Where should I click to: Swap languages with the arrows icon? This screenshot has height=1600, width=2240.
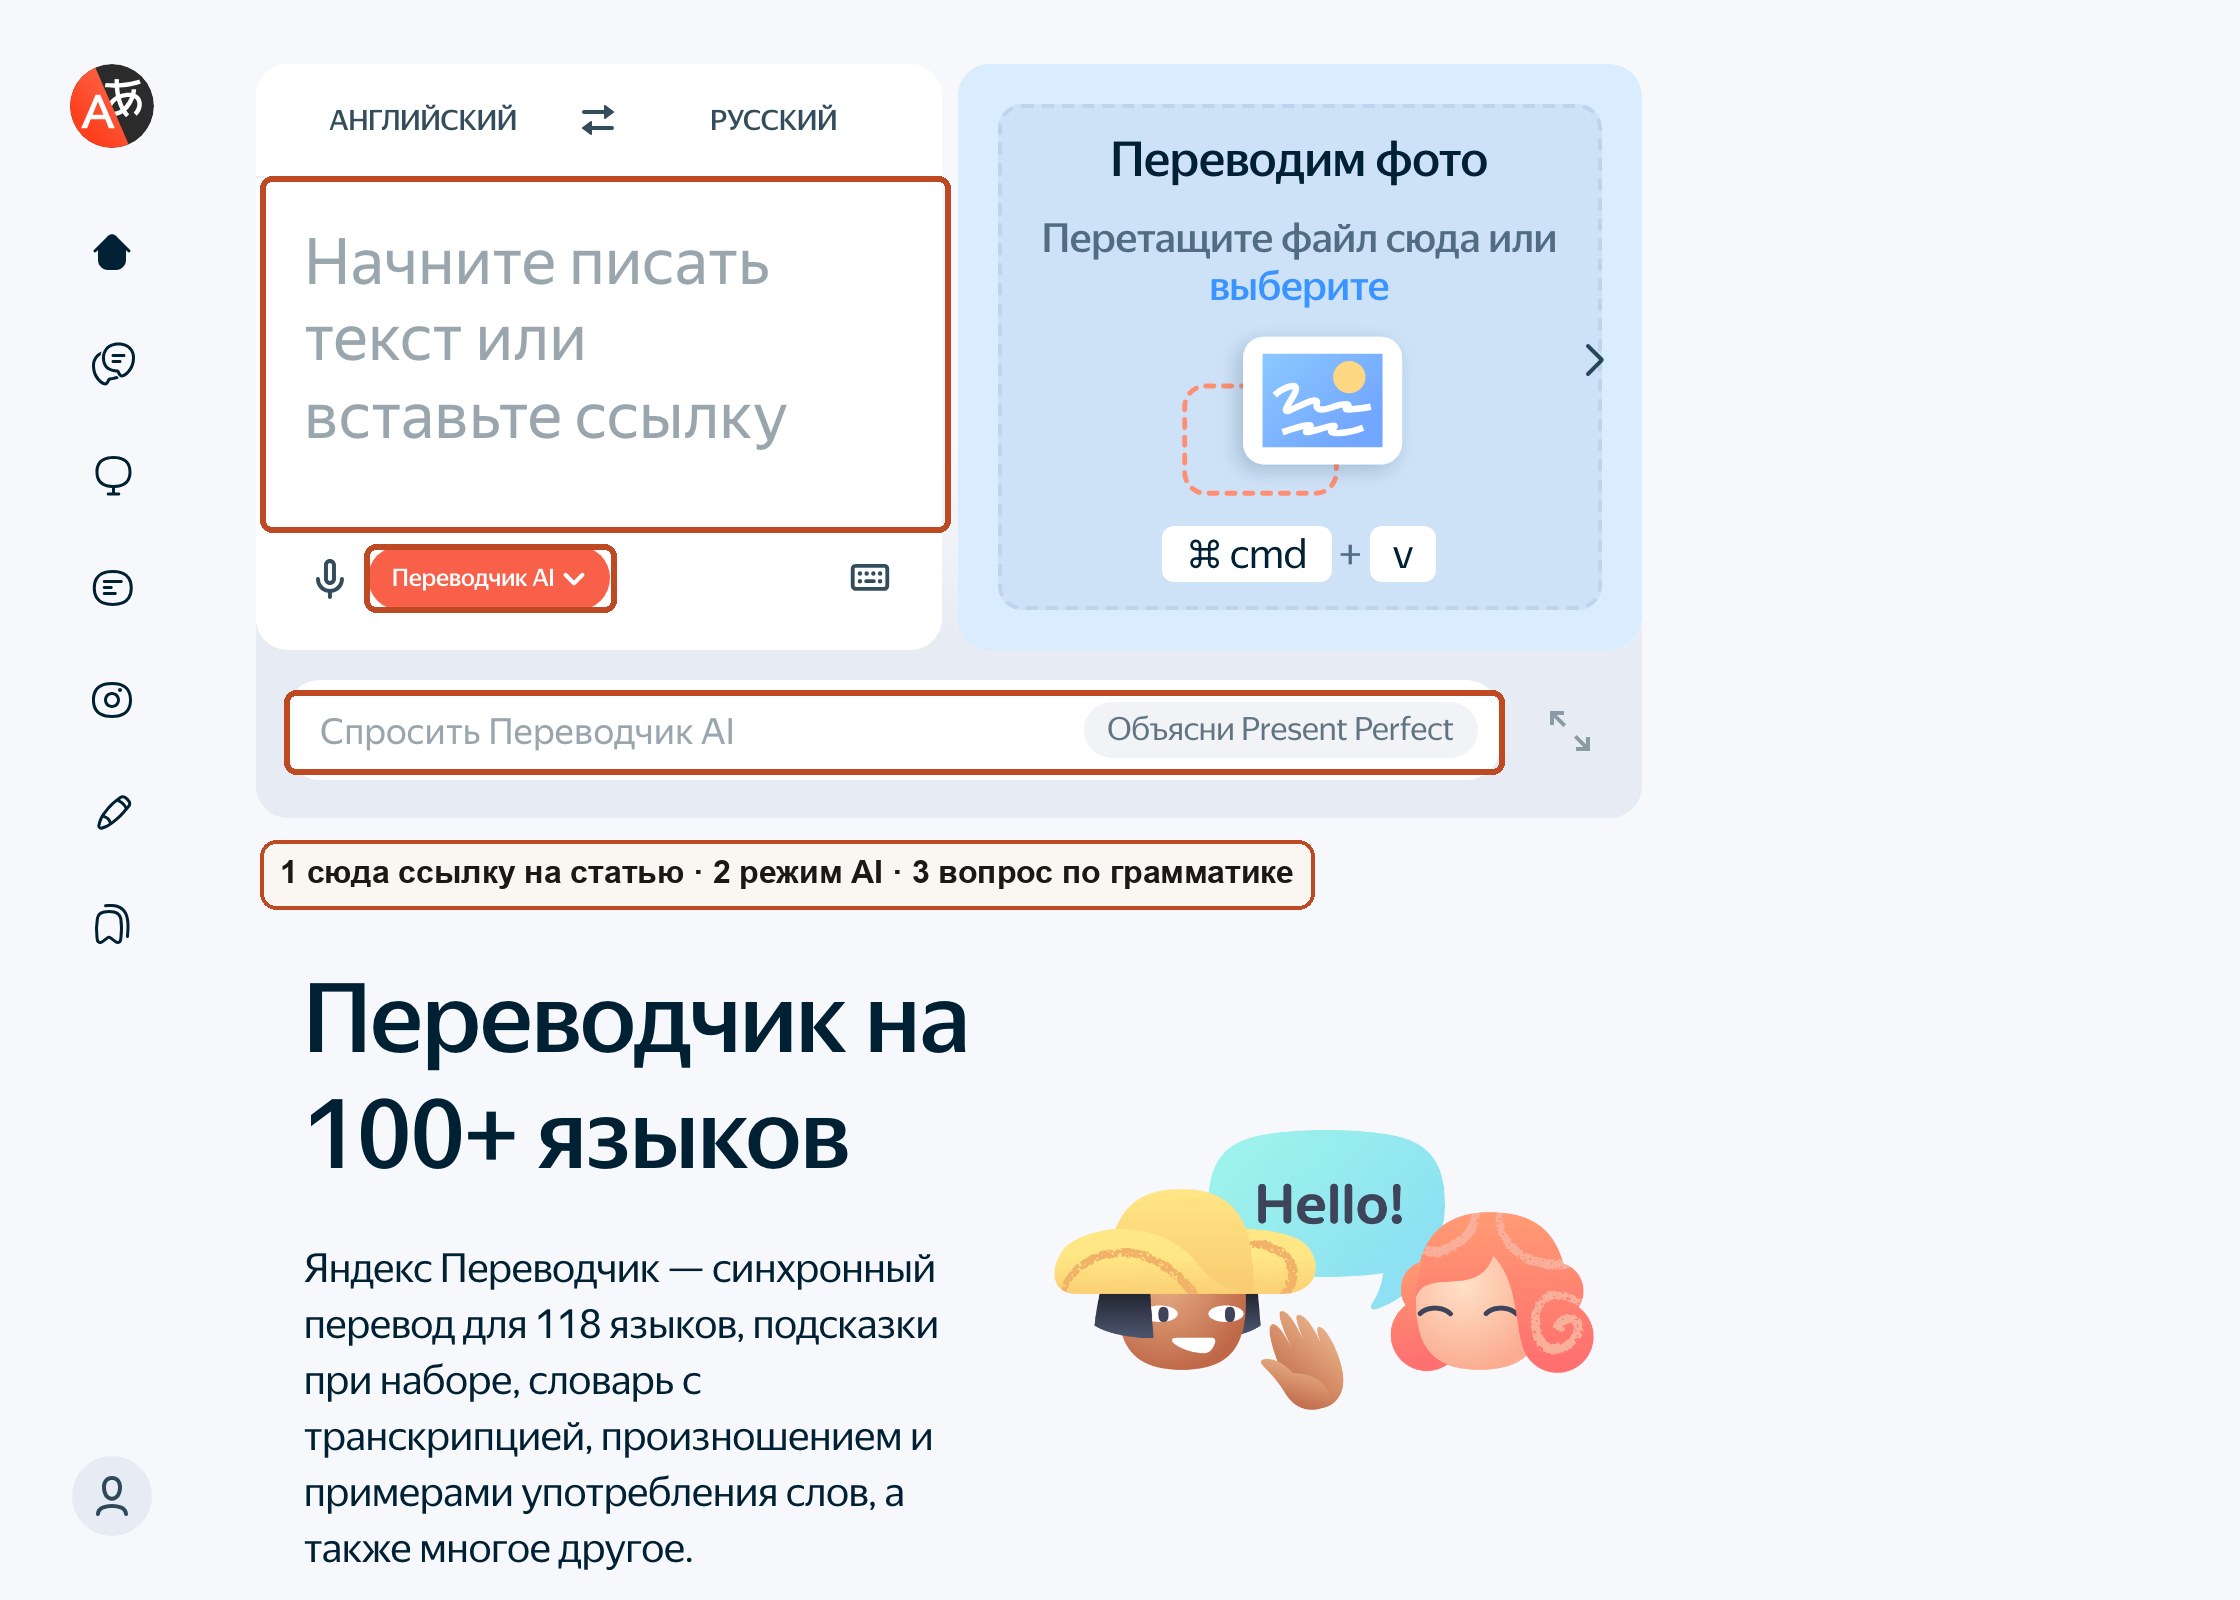coord(598,120)
